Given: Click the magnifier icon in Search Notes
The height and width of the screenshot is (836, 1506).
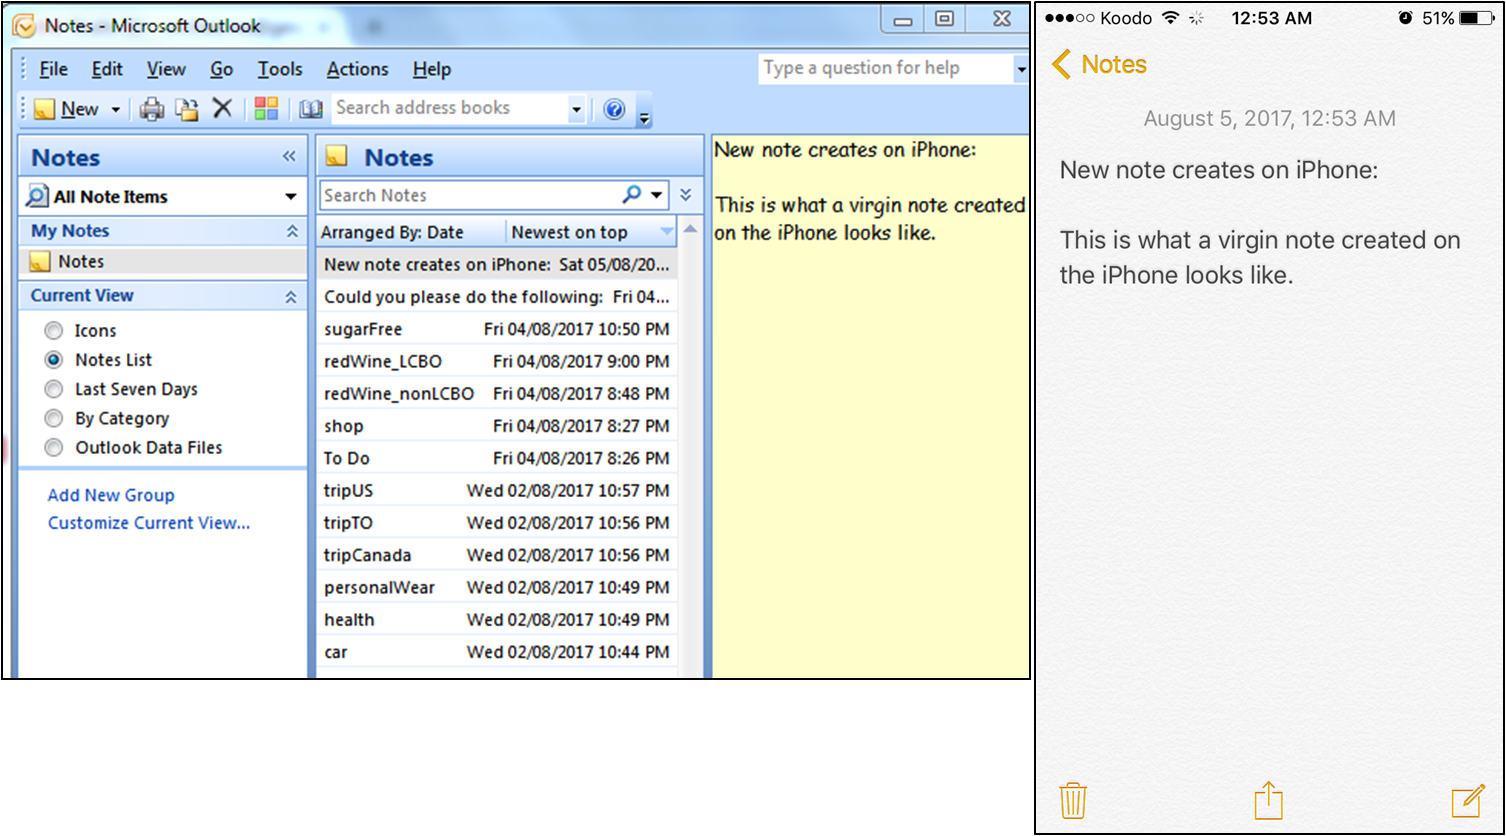Looking at the screenshot, I should (632, 195).
